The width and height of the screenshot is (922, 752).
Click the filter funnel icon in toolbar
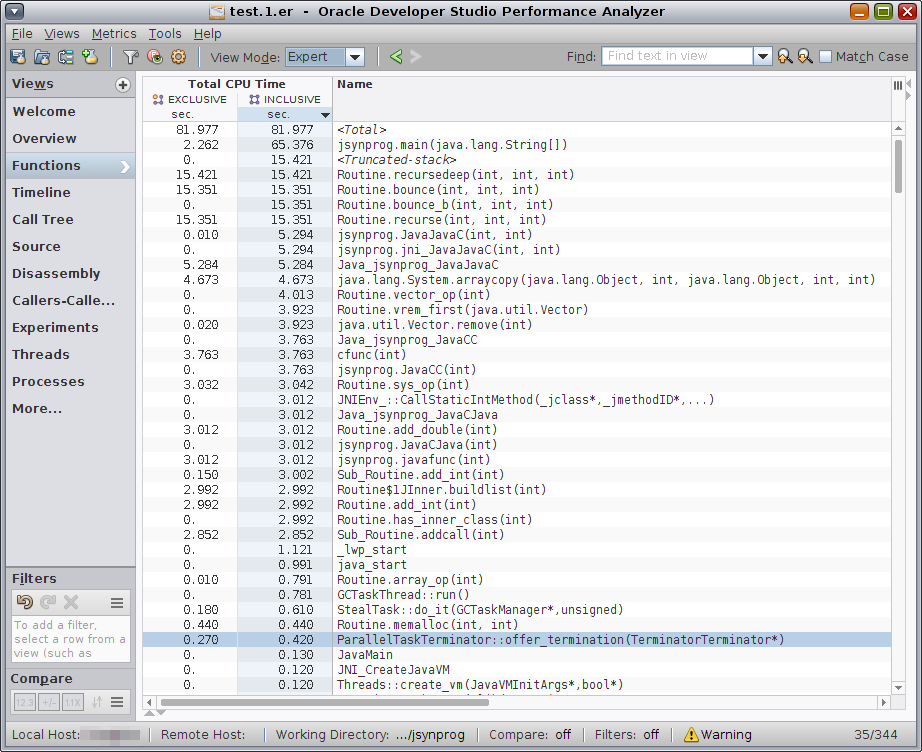pyautogui.click(x=130, y=57)
